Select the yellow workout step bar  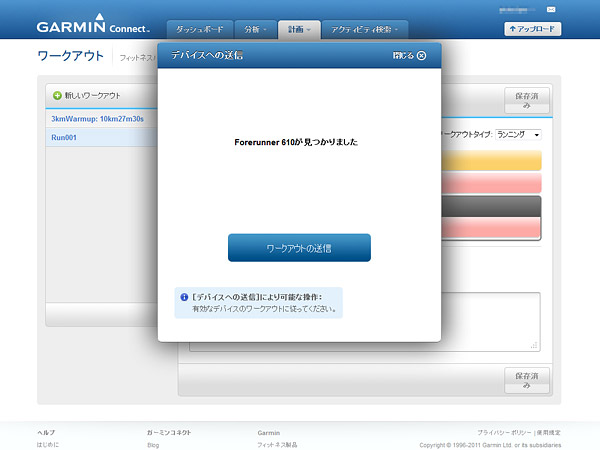(x=491, y=160)
